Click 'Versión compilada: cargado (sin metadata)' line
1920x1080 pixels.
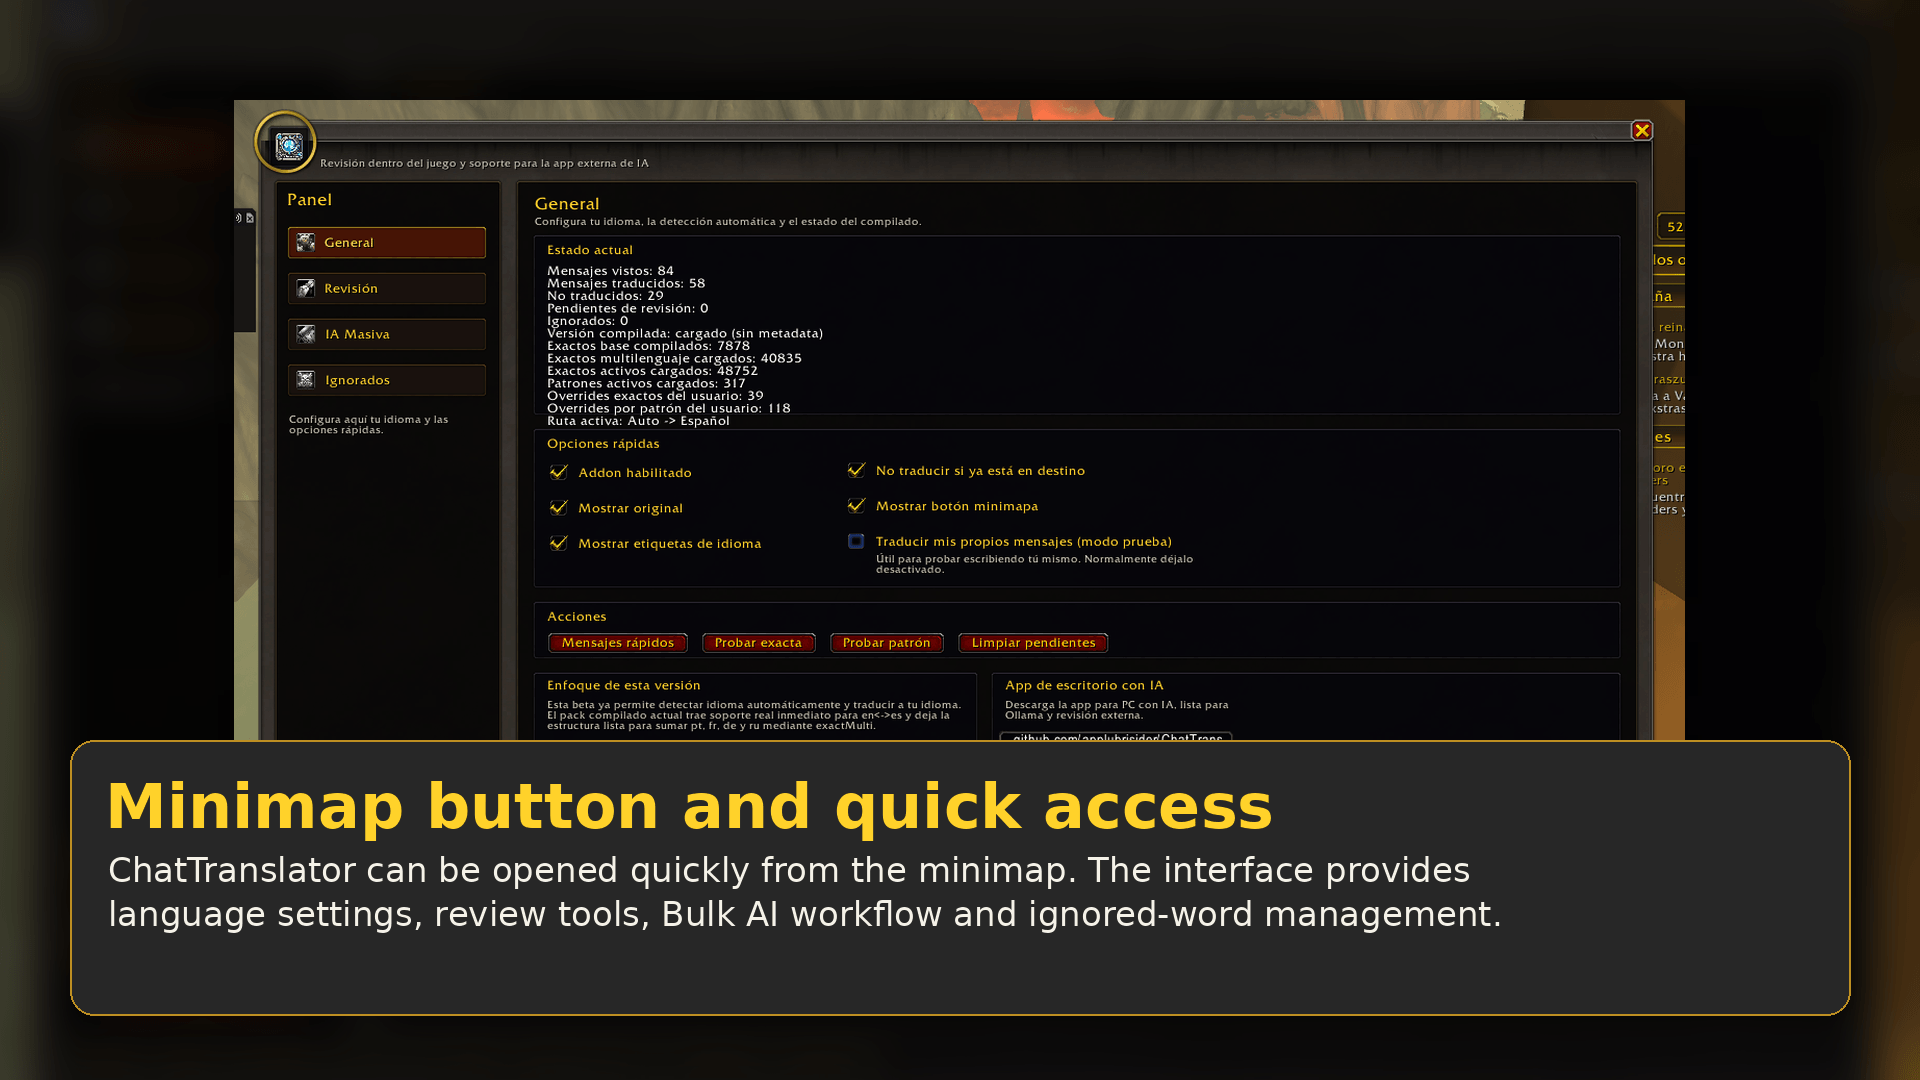[x=685, y=333]
